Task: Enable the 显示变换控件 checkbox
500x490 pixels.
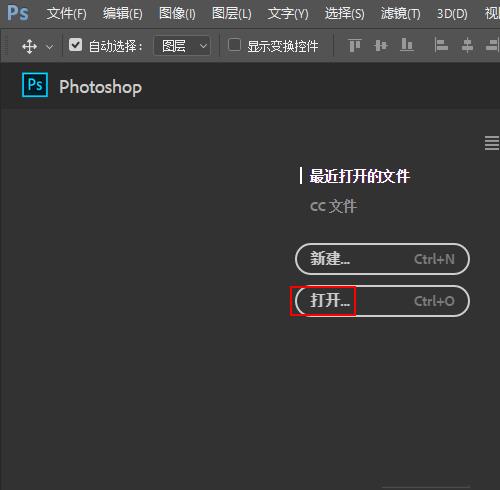Action: click(234, 45)
